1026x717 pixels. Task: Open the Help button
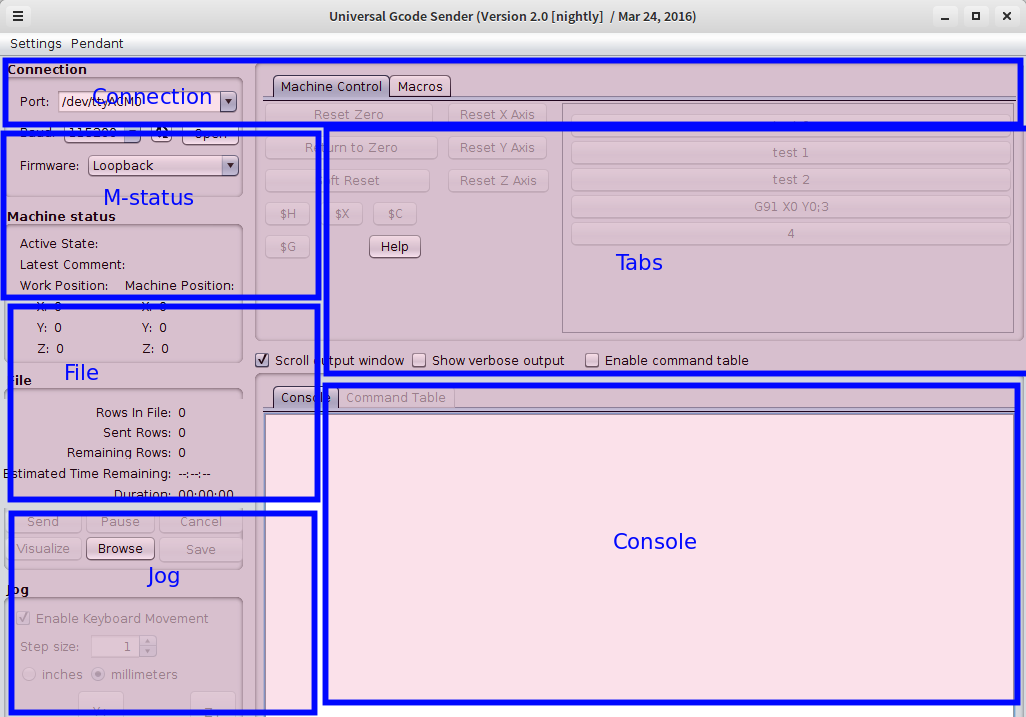[395, 247]
